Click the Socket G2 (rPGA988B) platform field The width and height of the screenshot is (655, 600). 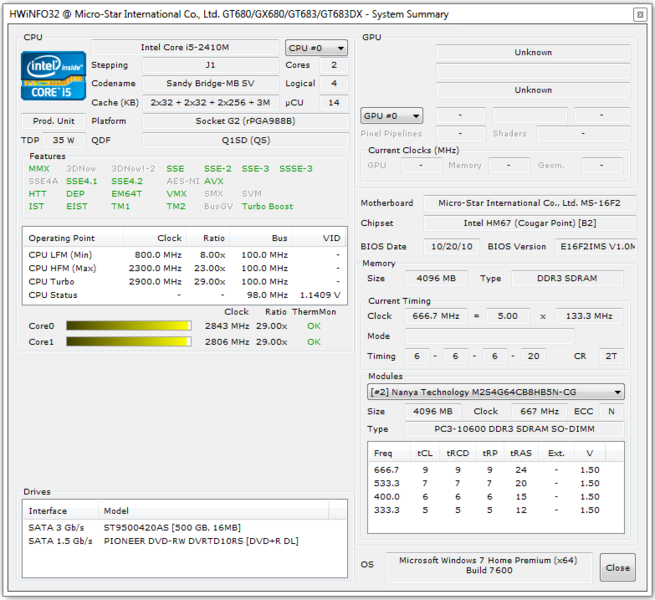[246, 121]
